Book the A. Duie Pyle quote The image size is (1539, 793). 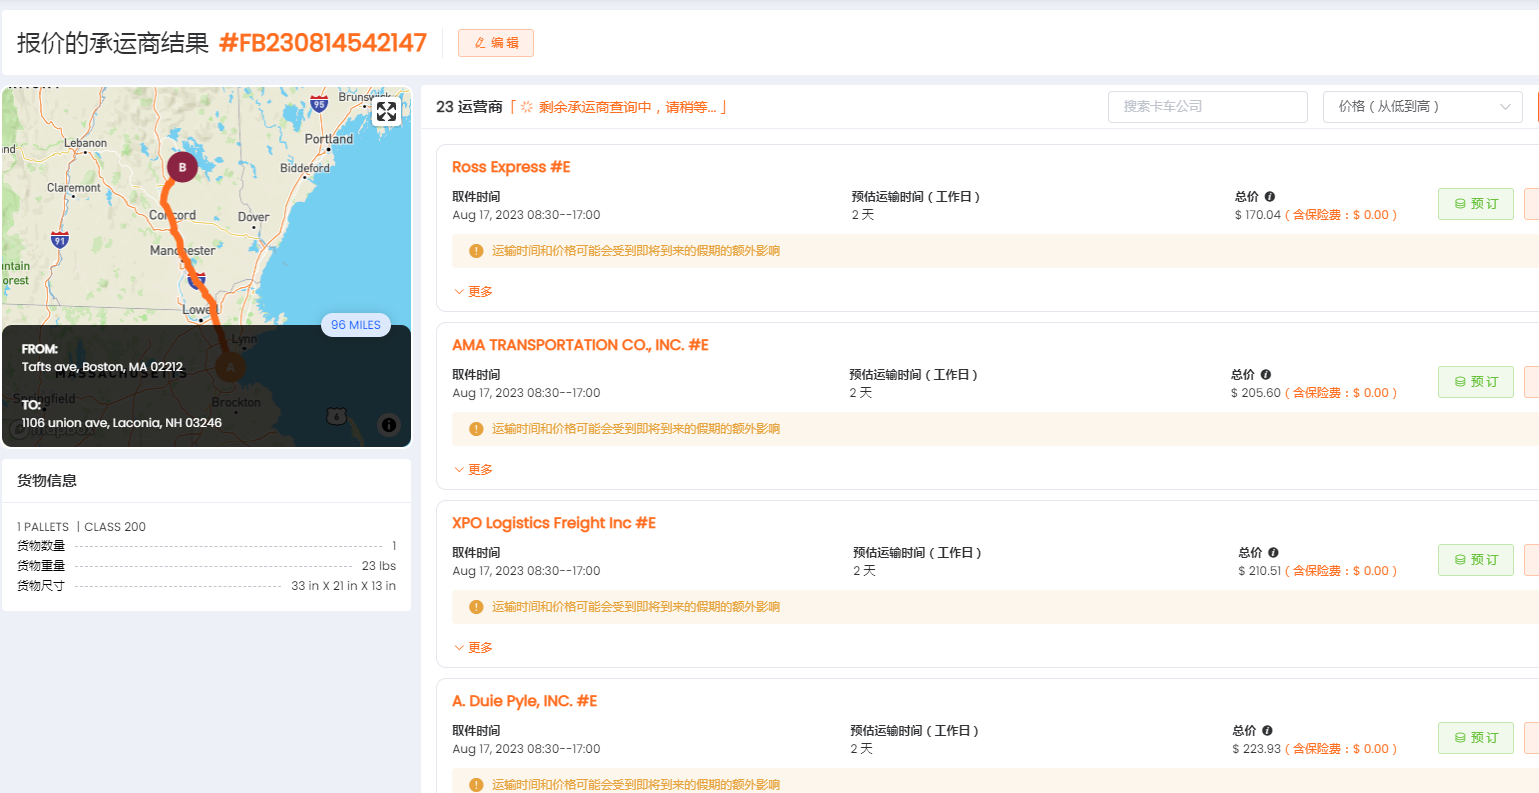[1475, 738]
